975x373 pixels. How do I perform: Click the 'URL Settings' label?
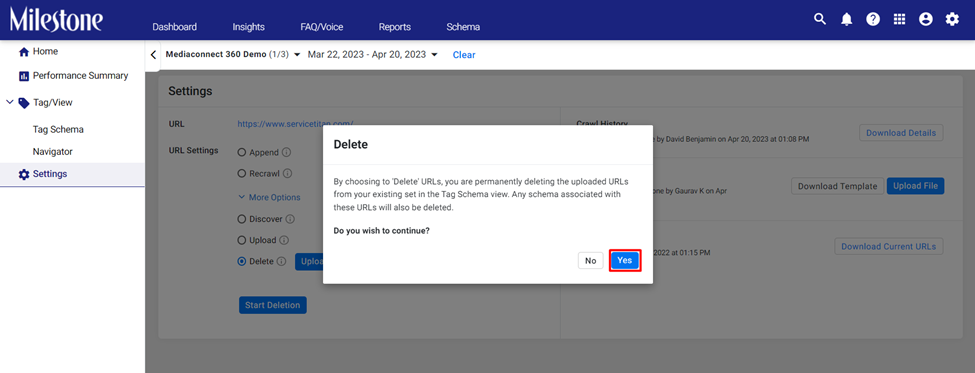[x=193, y=150]
